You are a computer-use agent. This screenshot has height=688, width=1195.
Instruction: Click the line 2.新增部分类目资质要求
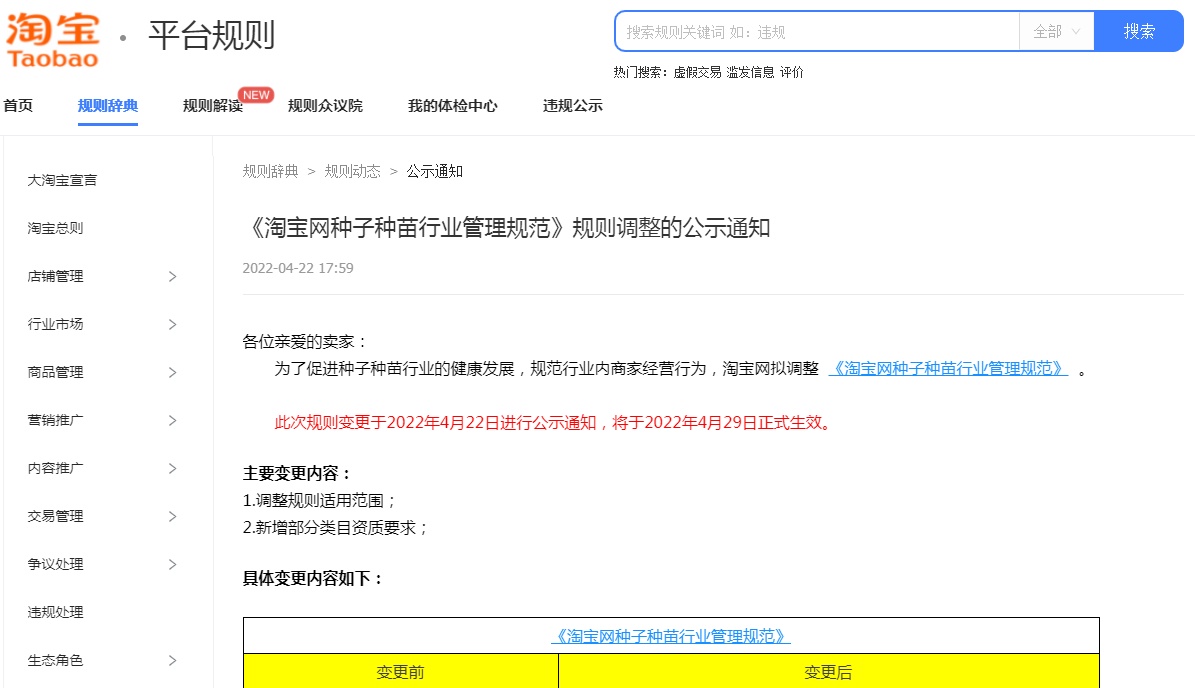(x=335, y=528)
